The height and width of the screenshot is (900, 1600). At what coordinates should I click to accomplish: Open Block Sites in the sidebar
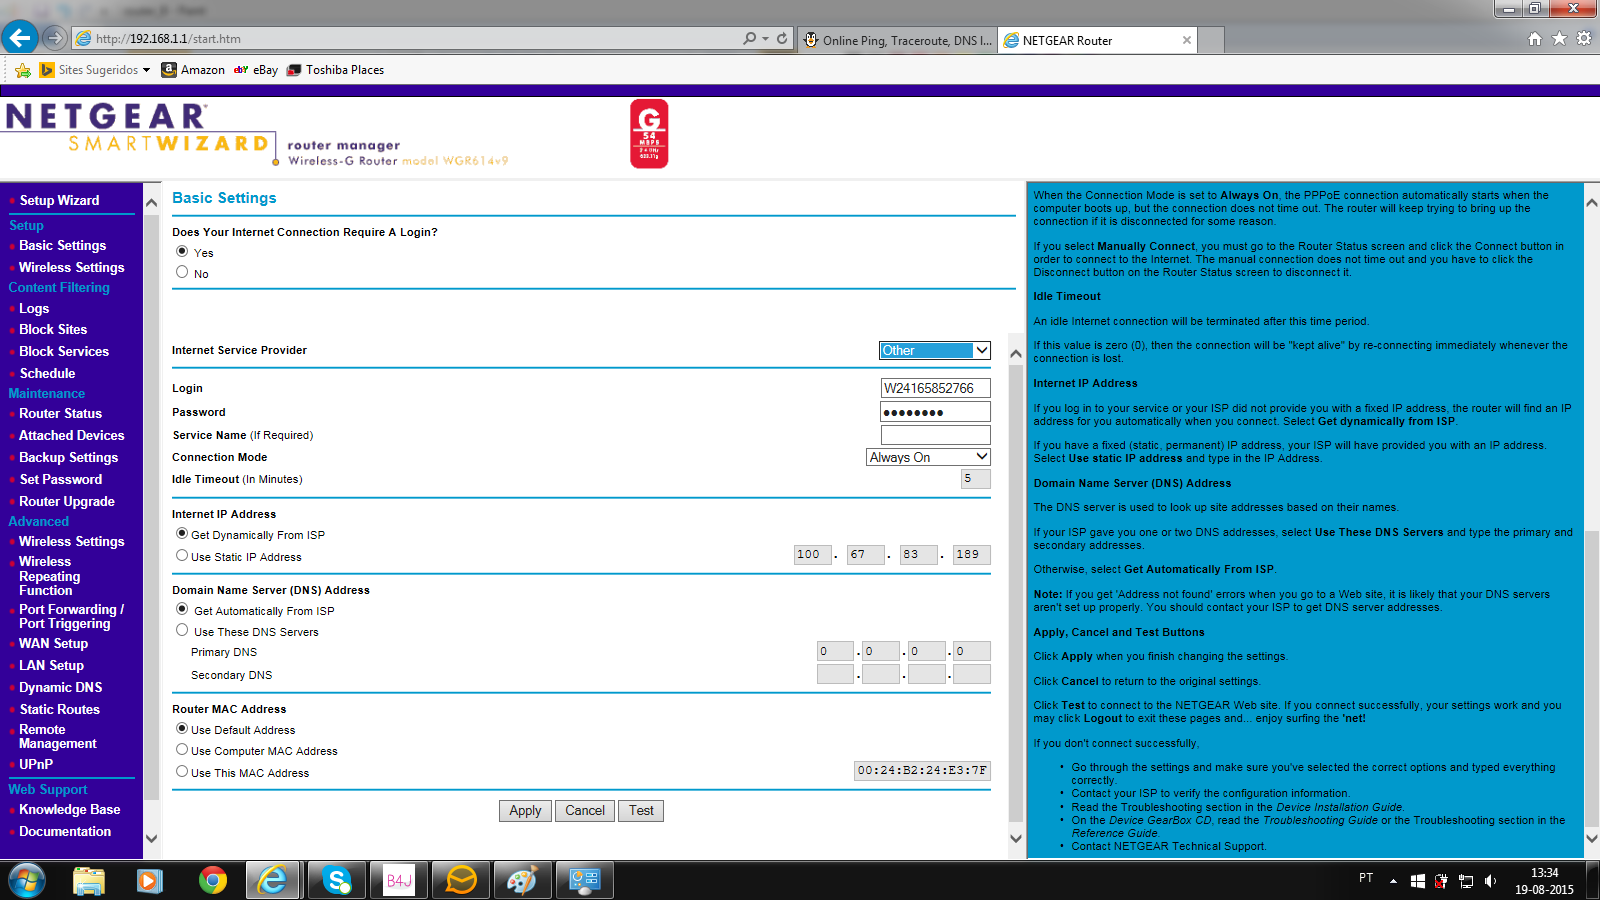click(53, 329)
